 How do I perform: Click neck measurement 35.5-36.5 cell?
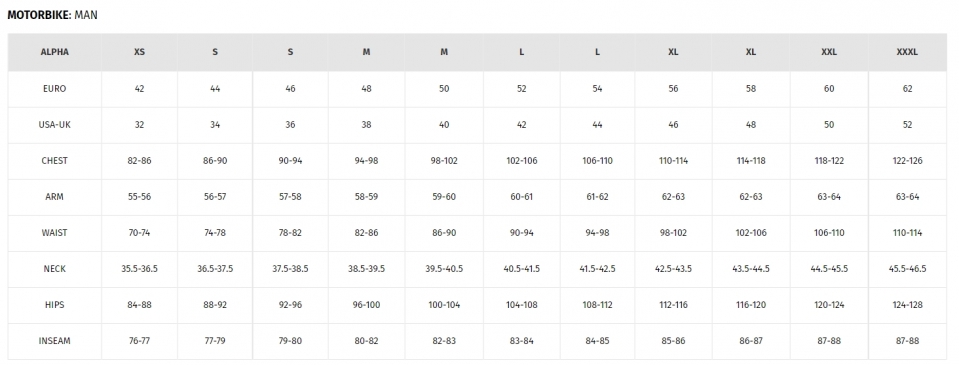pos(139,270)
